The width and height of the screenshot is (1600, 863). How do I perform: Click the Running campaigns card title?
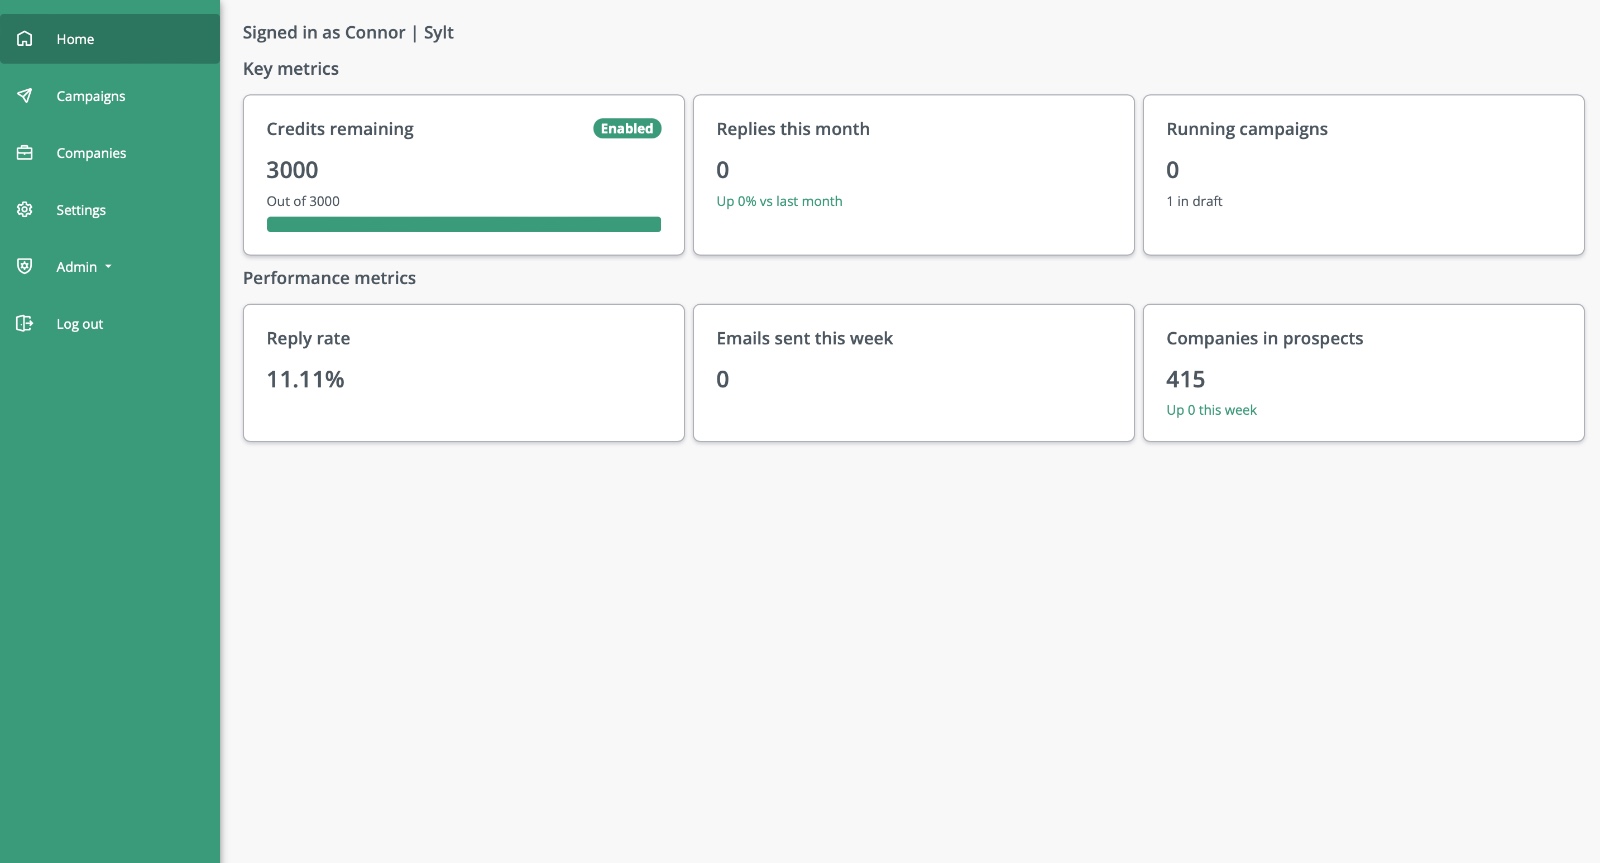click(1247, 129)
